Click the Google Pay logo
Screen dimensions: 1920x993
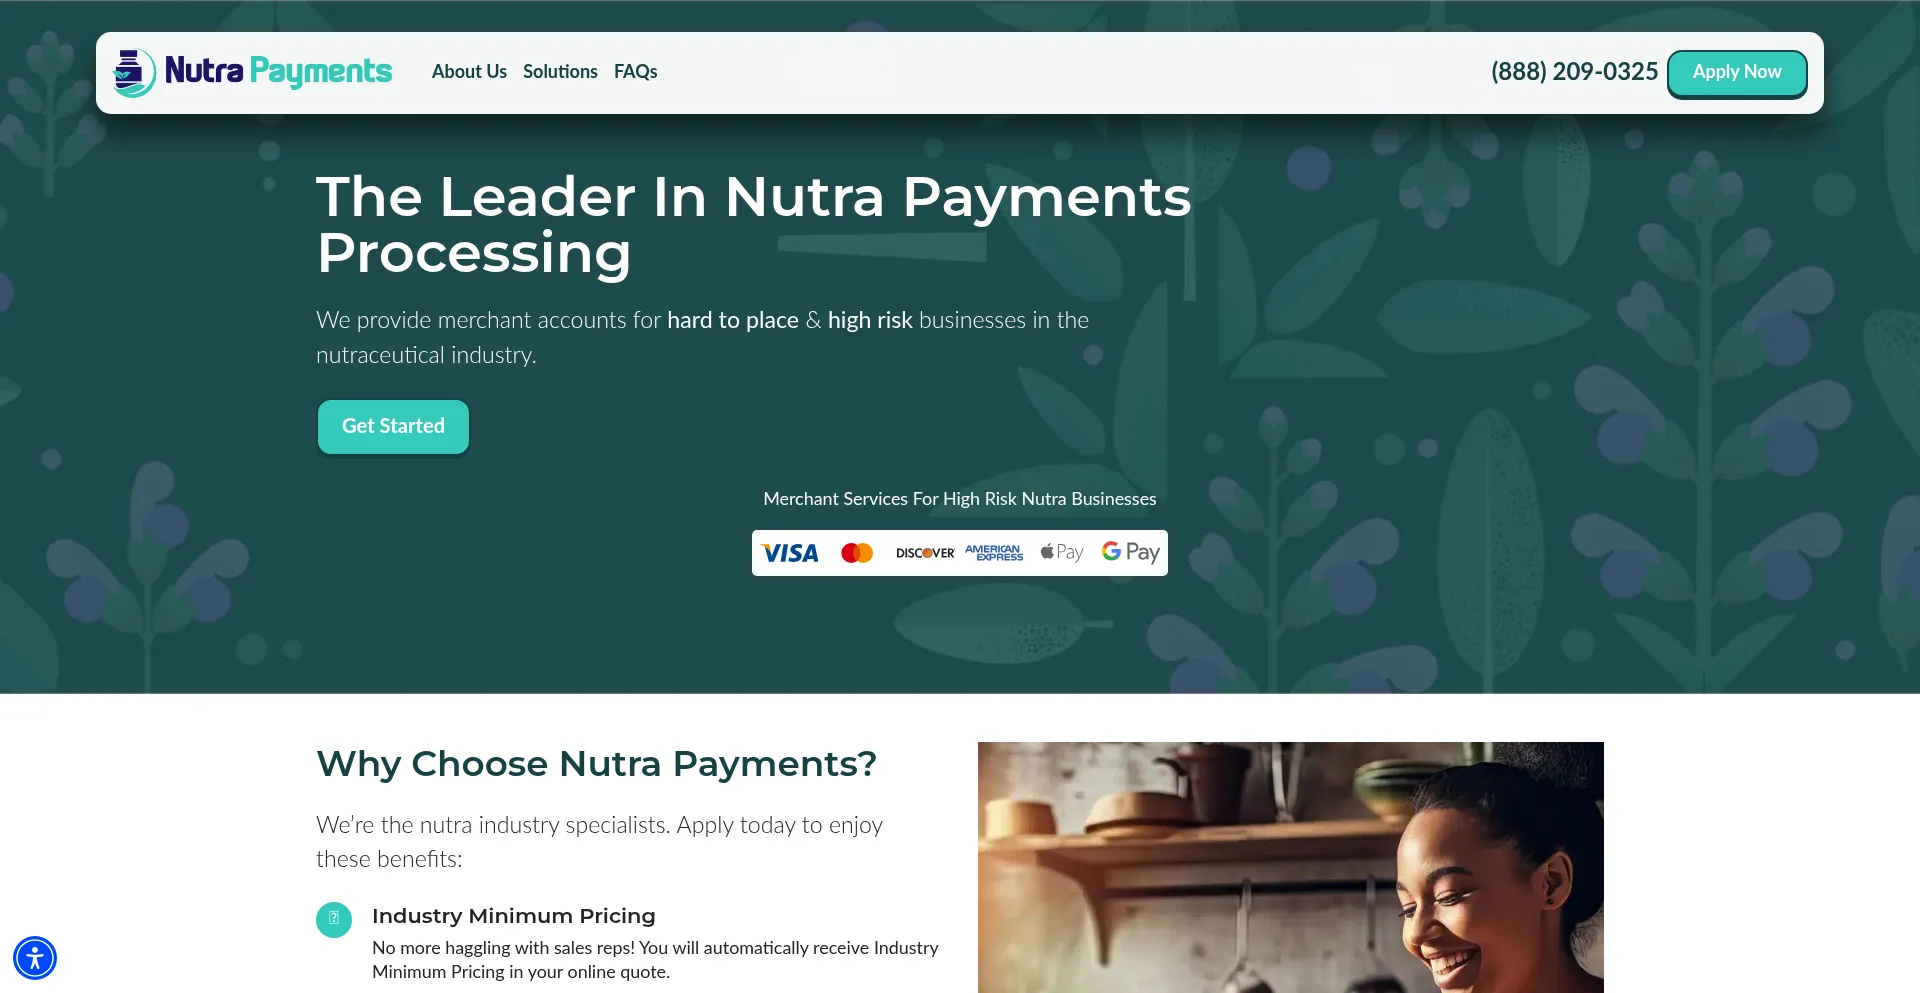coord(1131,552)
